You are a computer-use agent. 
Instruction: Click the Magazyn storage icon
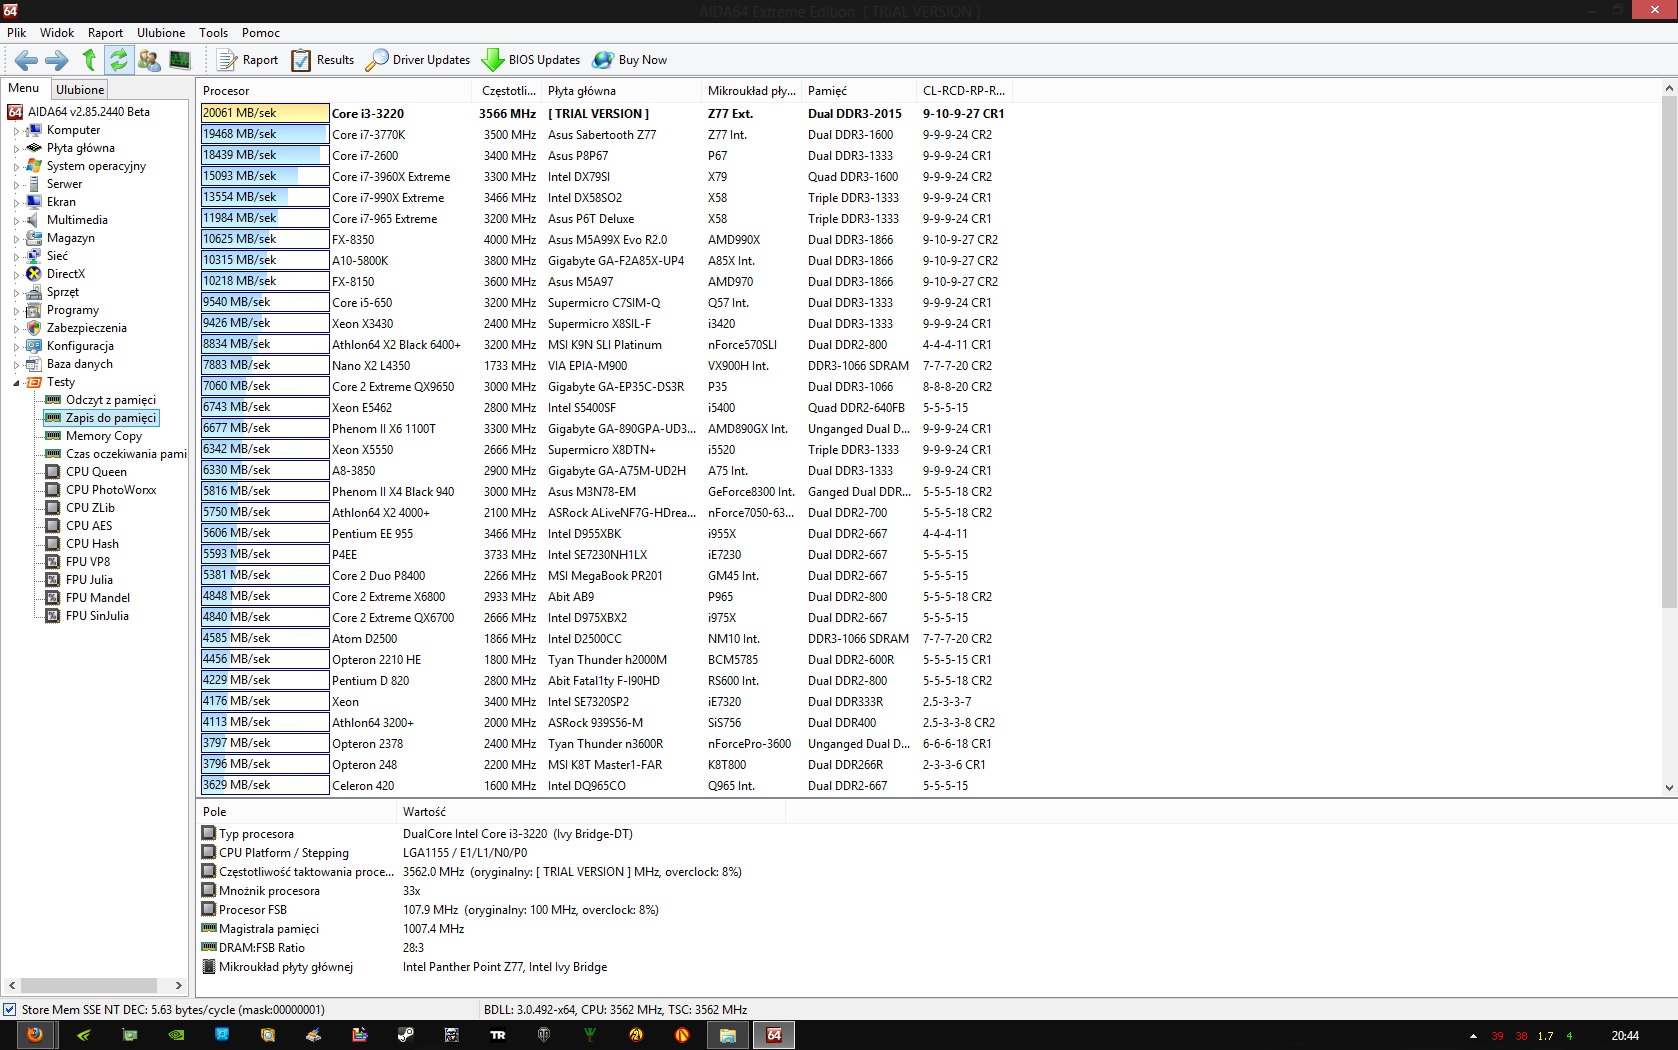[x=33, y=238]
